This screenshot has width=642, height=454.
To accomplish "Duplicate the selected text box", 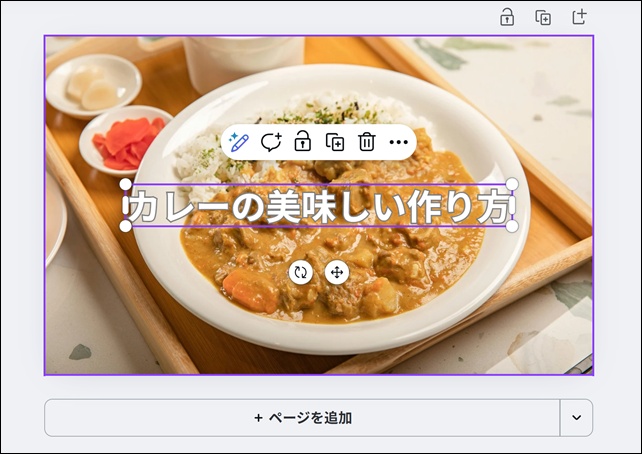I will [335, 142].
